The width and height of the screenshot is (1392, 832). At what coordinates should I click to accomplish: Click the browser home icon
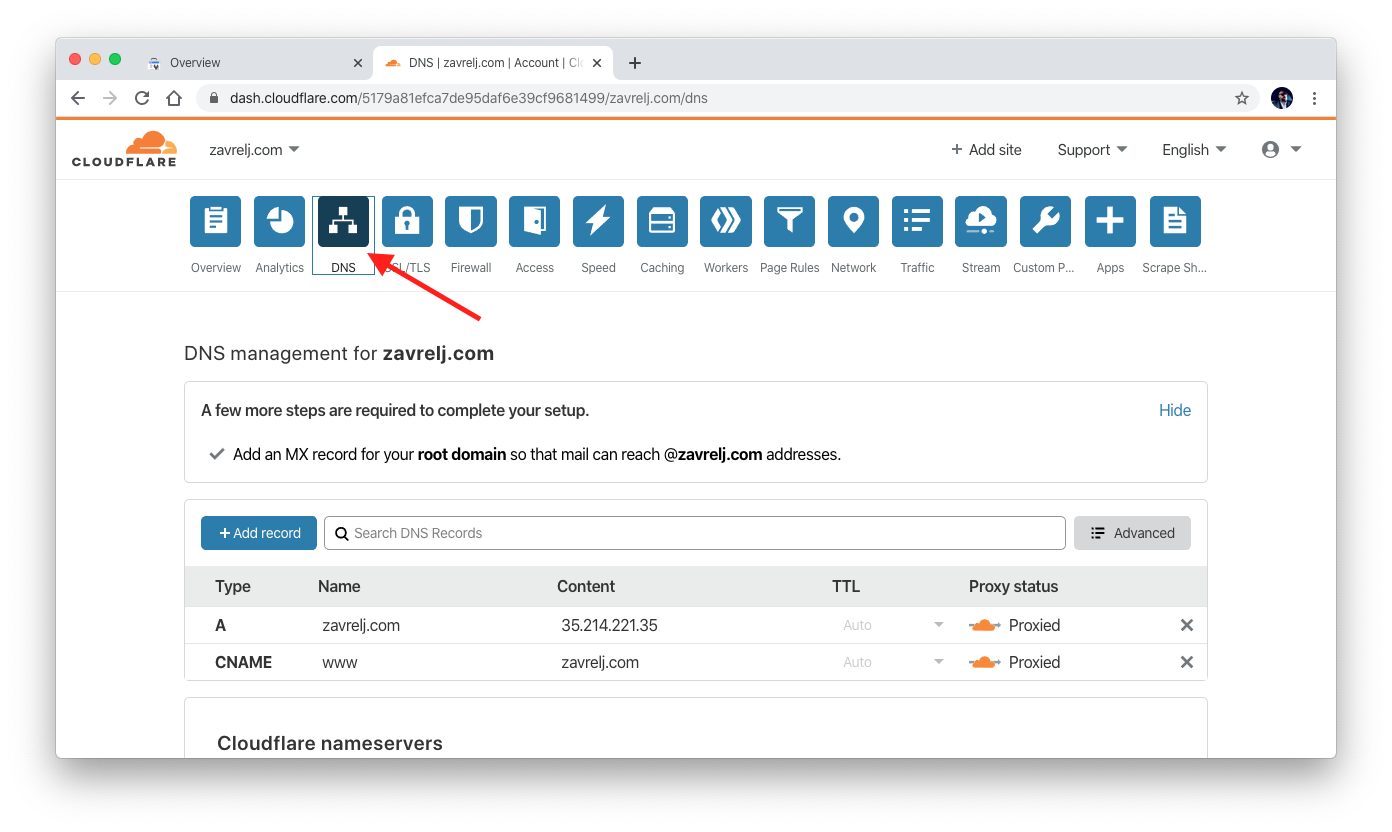click(174, 98)
